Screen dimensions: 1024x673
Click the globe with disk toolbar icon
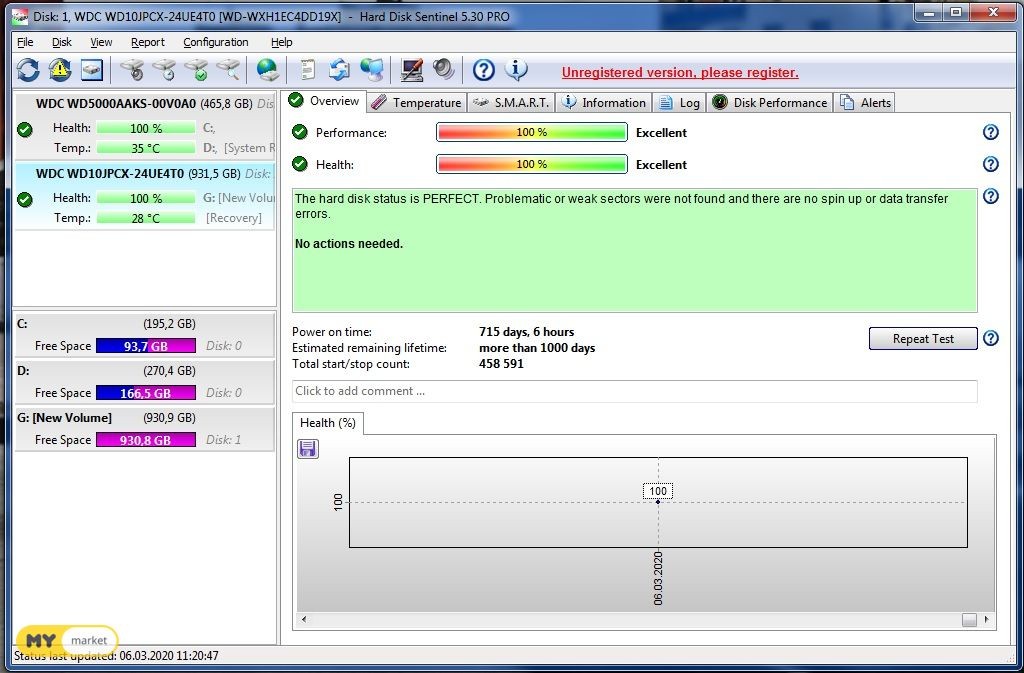(x=268, y=69)
